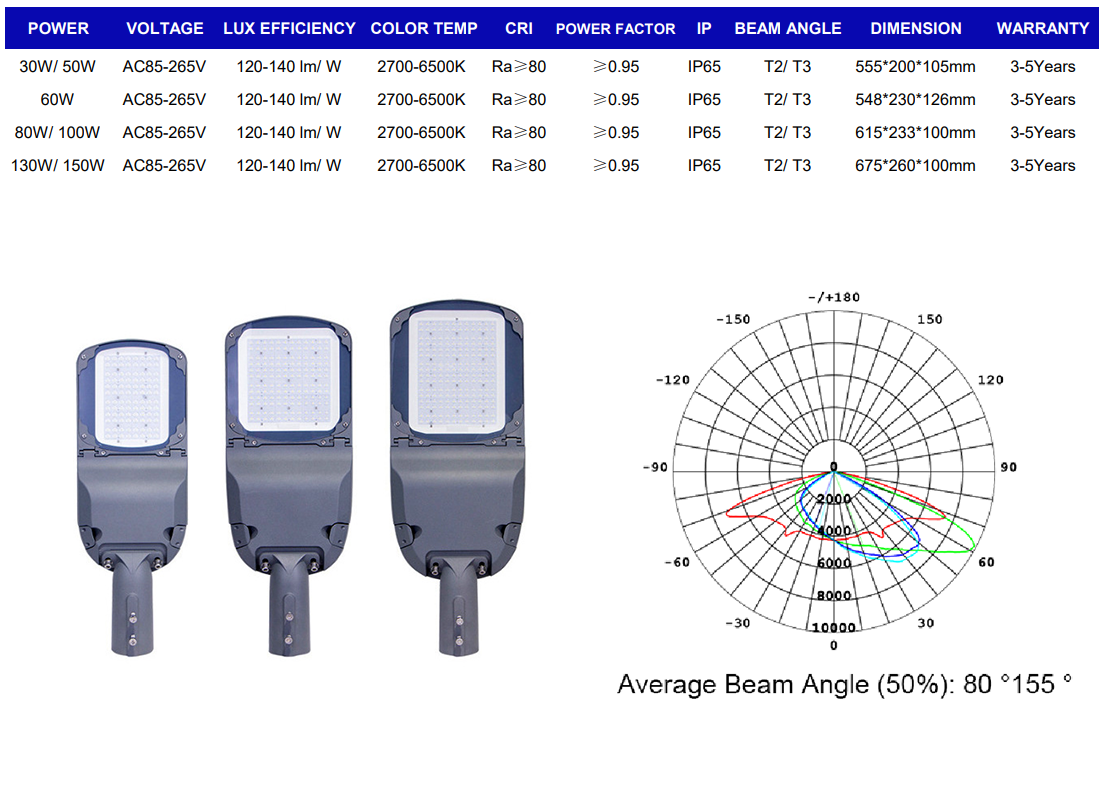Click the COLOR TEMP column header
Screen dimensions: 1102x794
tap(424, 29)
